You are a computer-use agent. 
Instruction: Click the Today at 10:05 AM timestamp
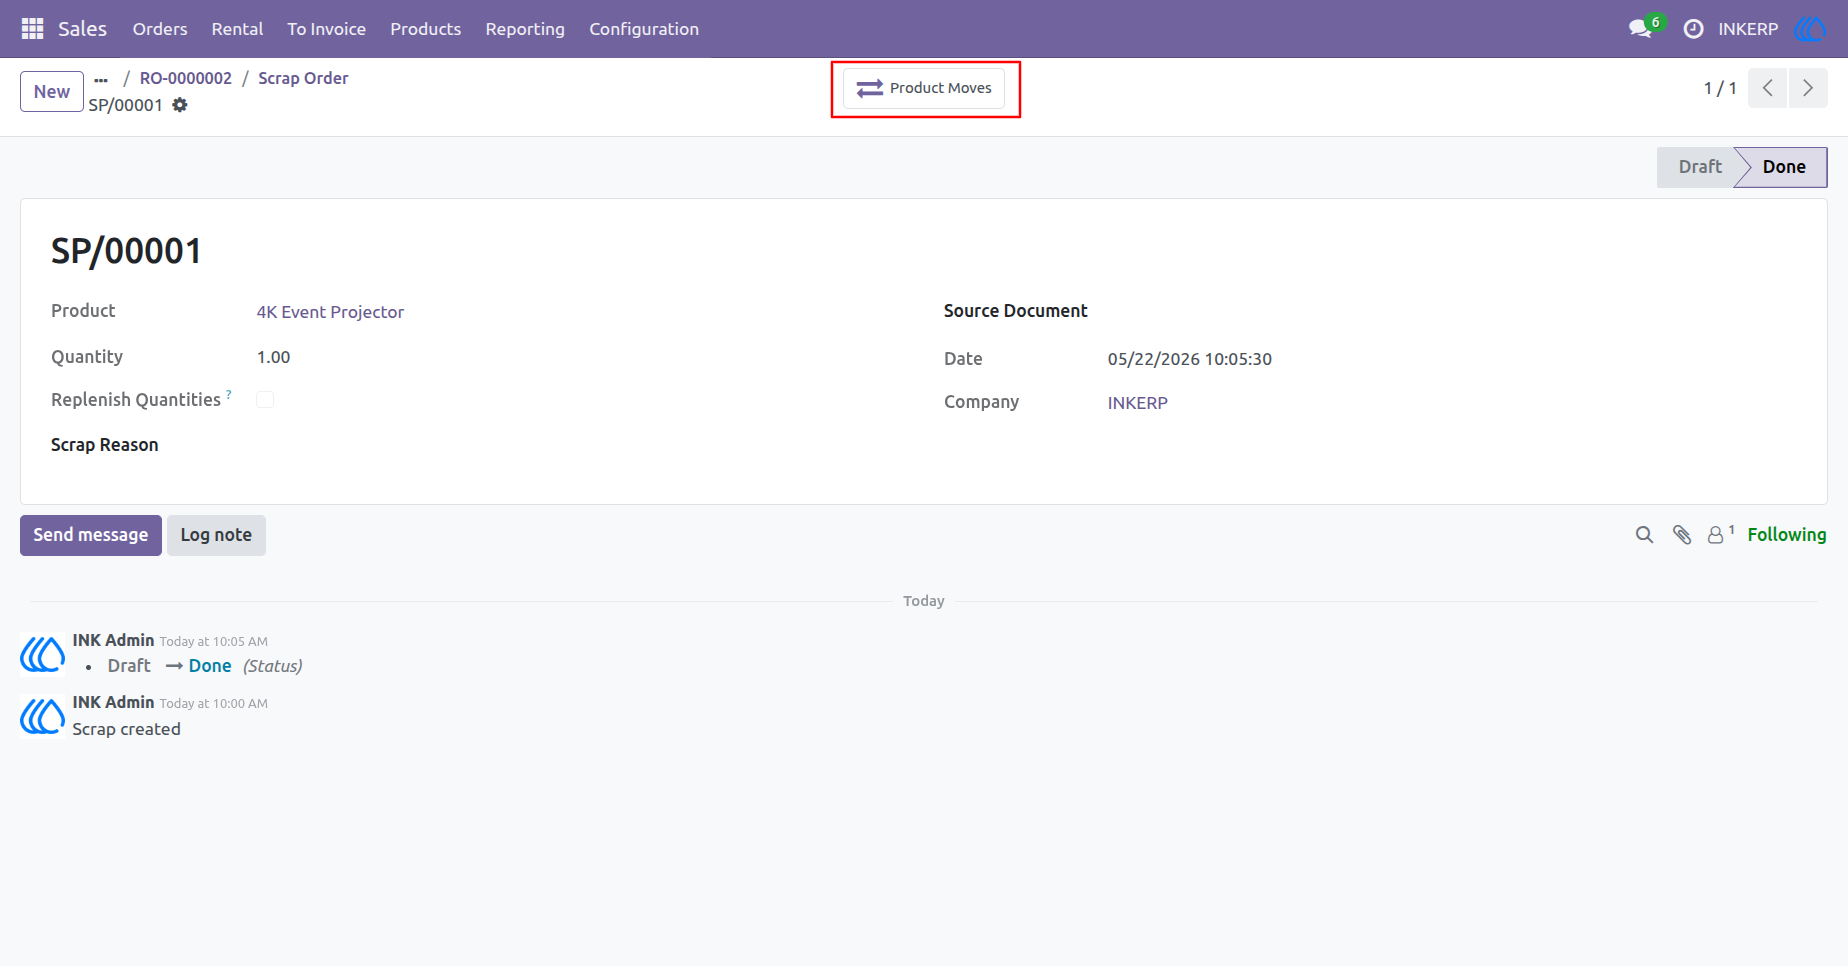pos(214,642)
